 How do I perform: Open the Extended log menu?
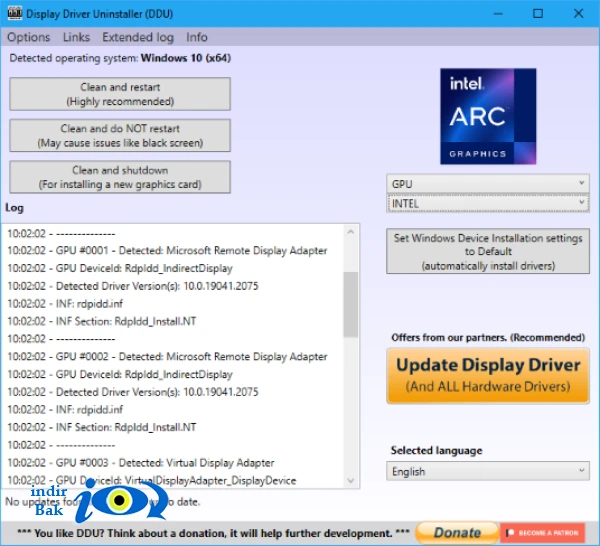point(138,37)
